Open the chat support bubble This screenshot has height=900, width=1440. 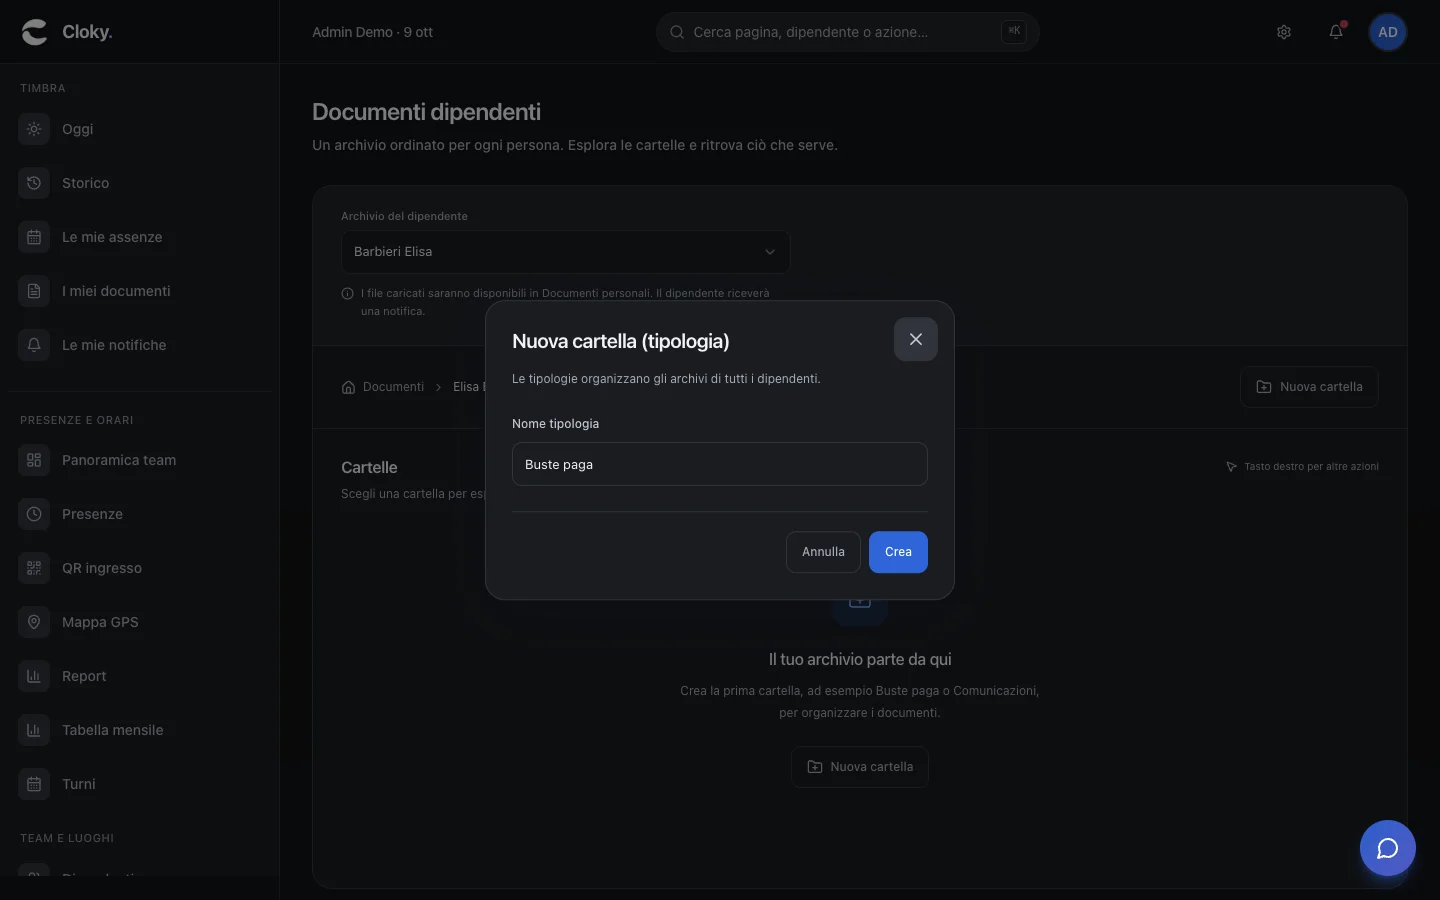pyautogui.click(x=1388, y=848)
